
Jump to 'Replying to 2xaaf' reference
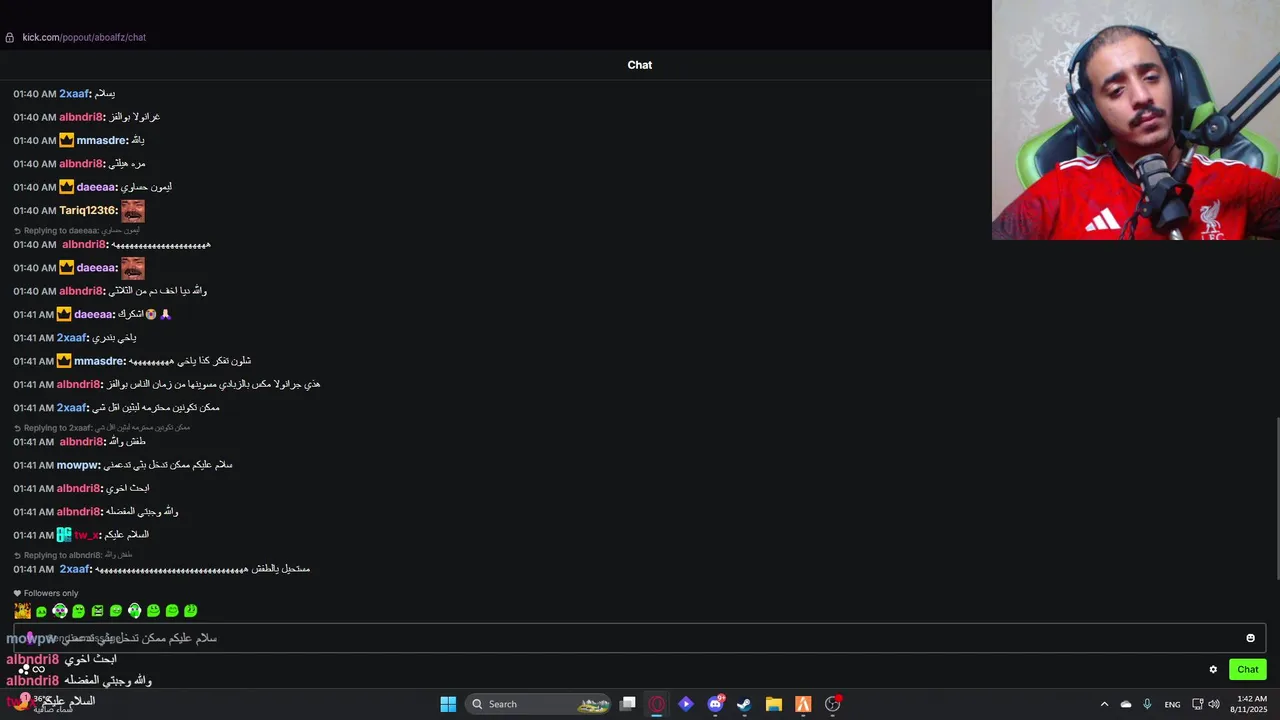click(x=102, y=428)
